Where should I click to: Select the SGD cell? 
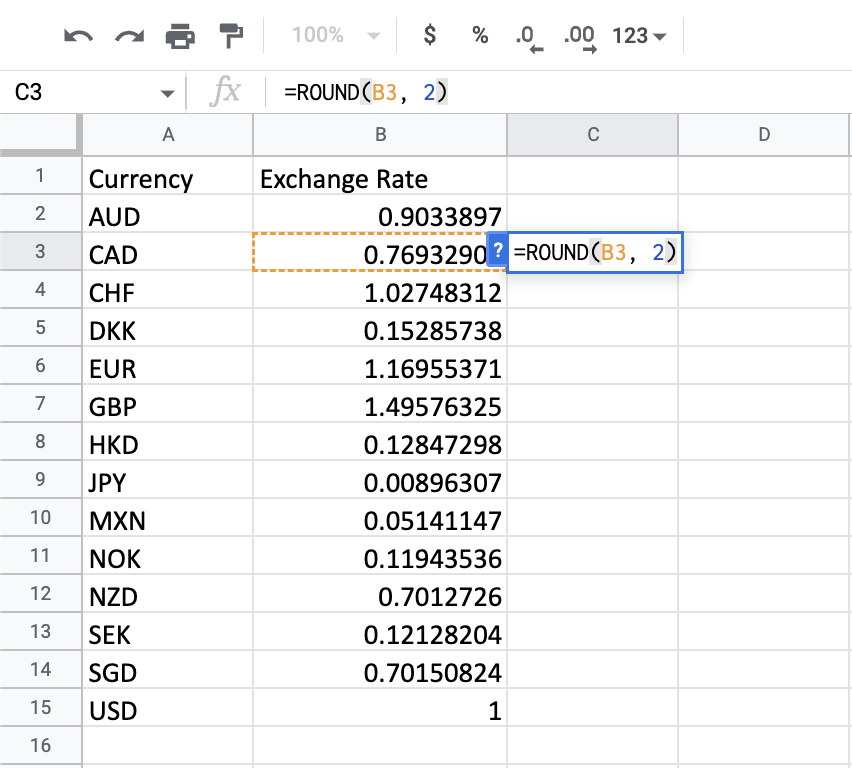pos(168,670)
